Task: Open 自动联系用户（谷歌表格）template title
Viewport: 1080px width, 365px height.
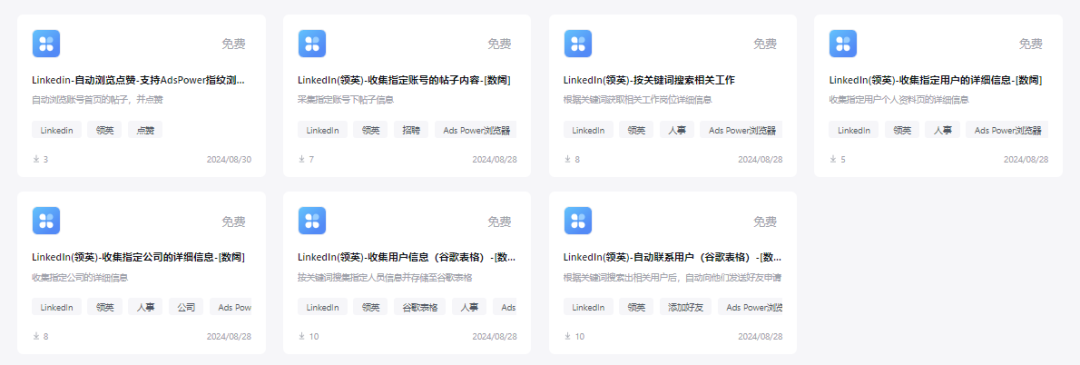Action: 672,257
